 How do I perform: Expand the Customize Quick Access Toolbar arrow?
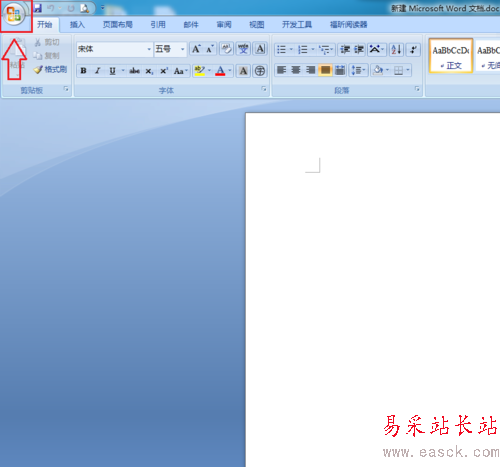point(102,7)
